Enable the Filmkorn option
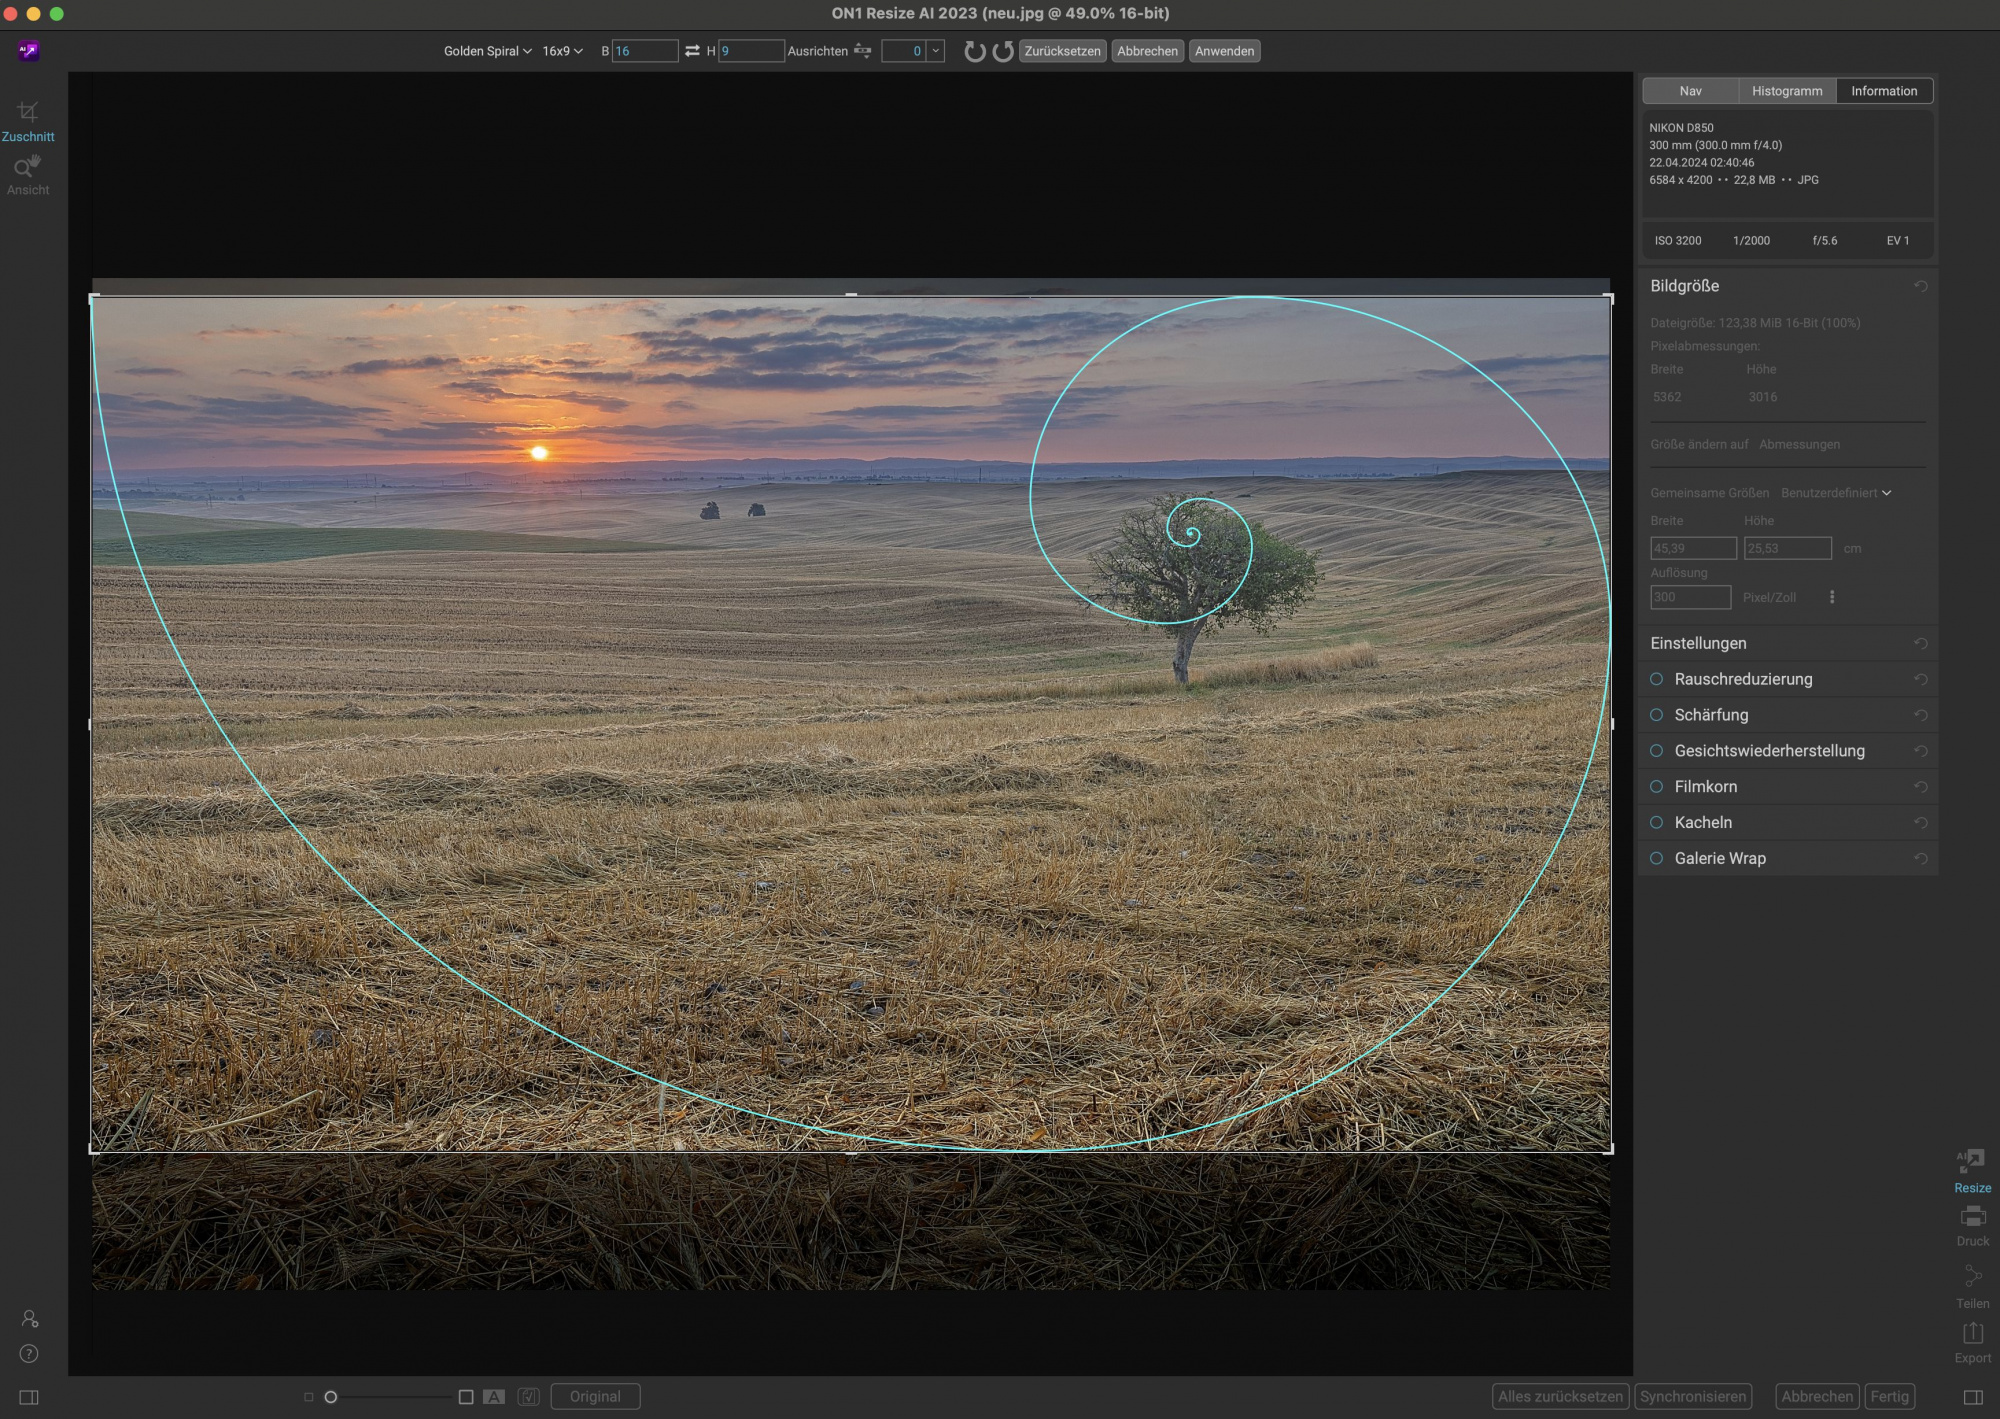 [x=1656, y=787]
